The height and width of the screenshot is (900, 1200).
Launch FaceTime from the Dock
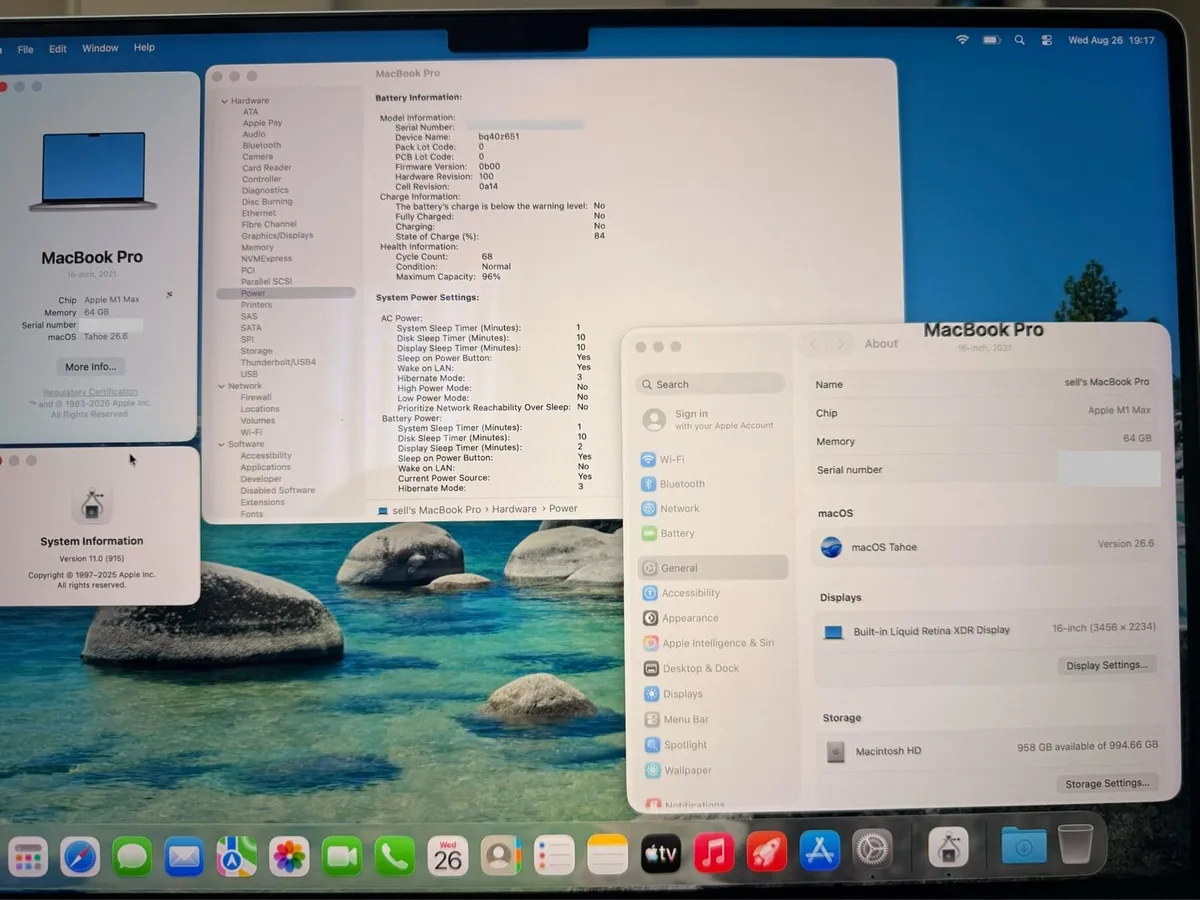click(342, 857)
